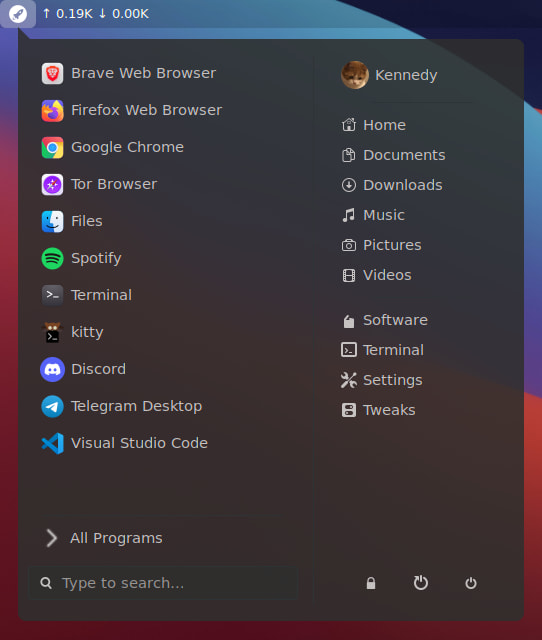Click the Home house icon
542x640 pixels.
[x=349, y=125]
